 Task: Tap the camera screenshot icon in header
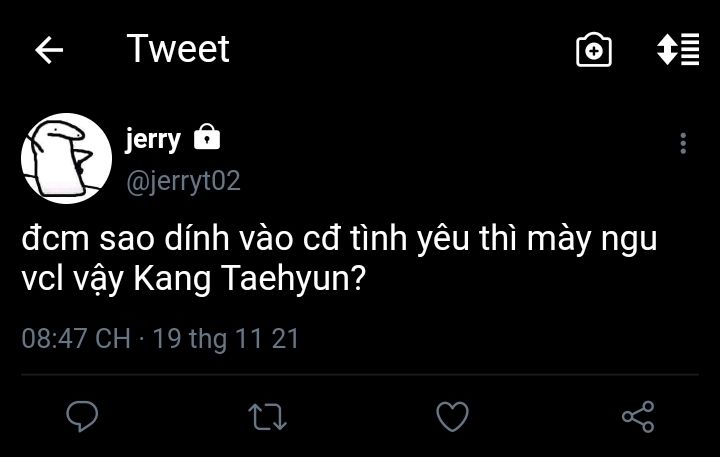(x=593, y=51)
